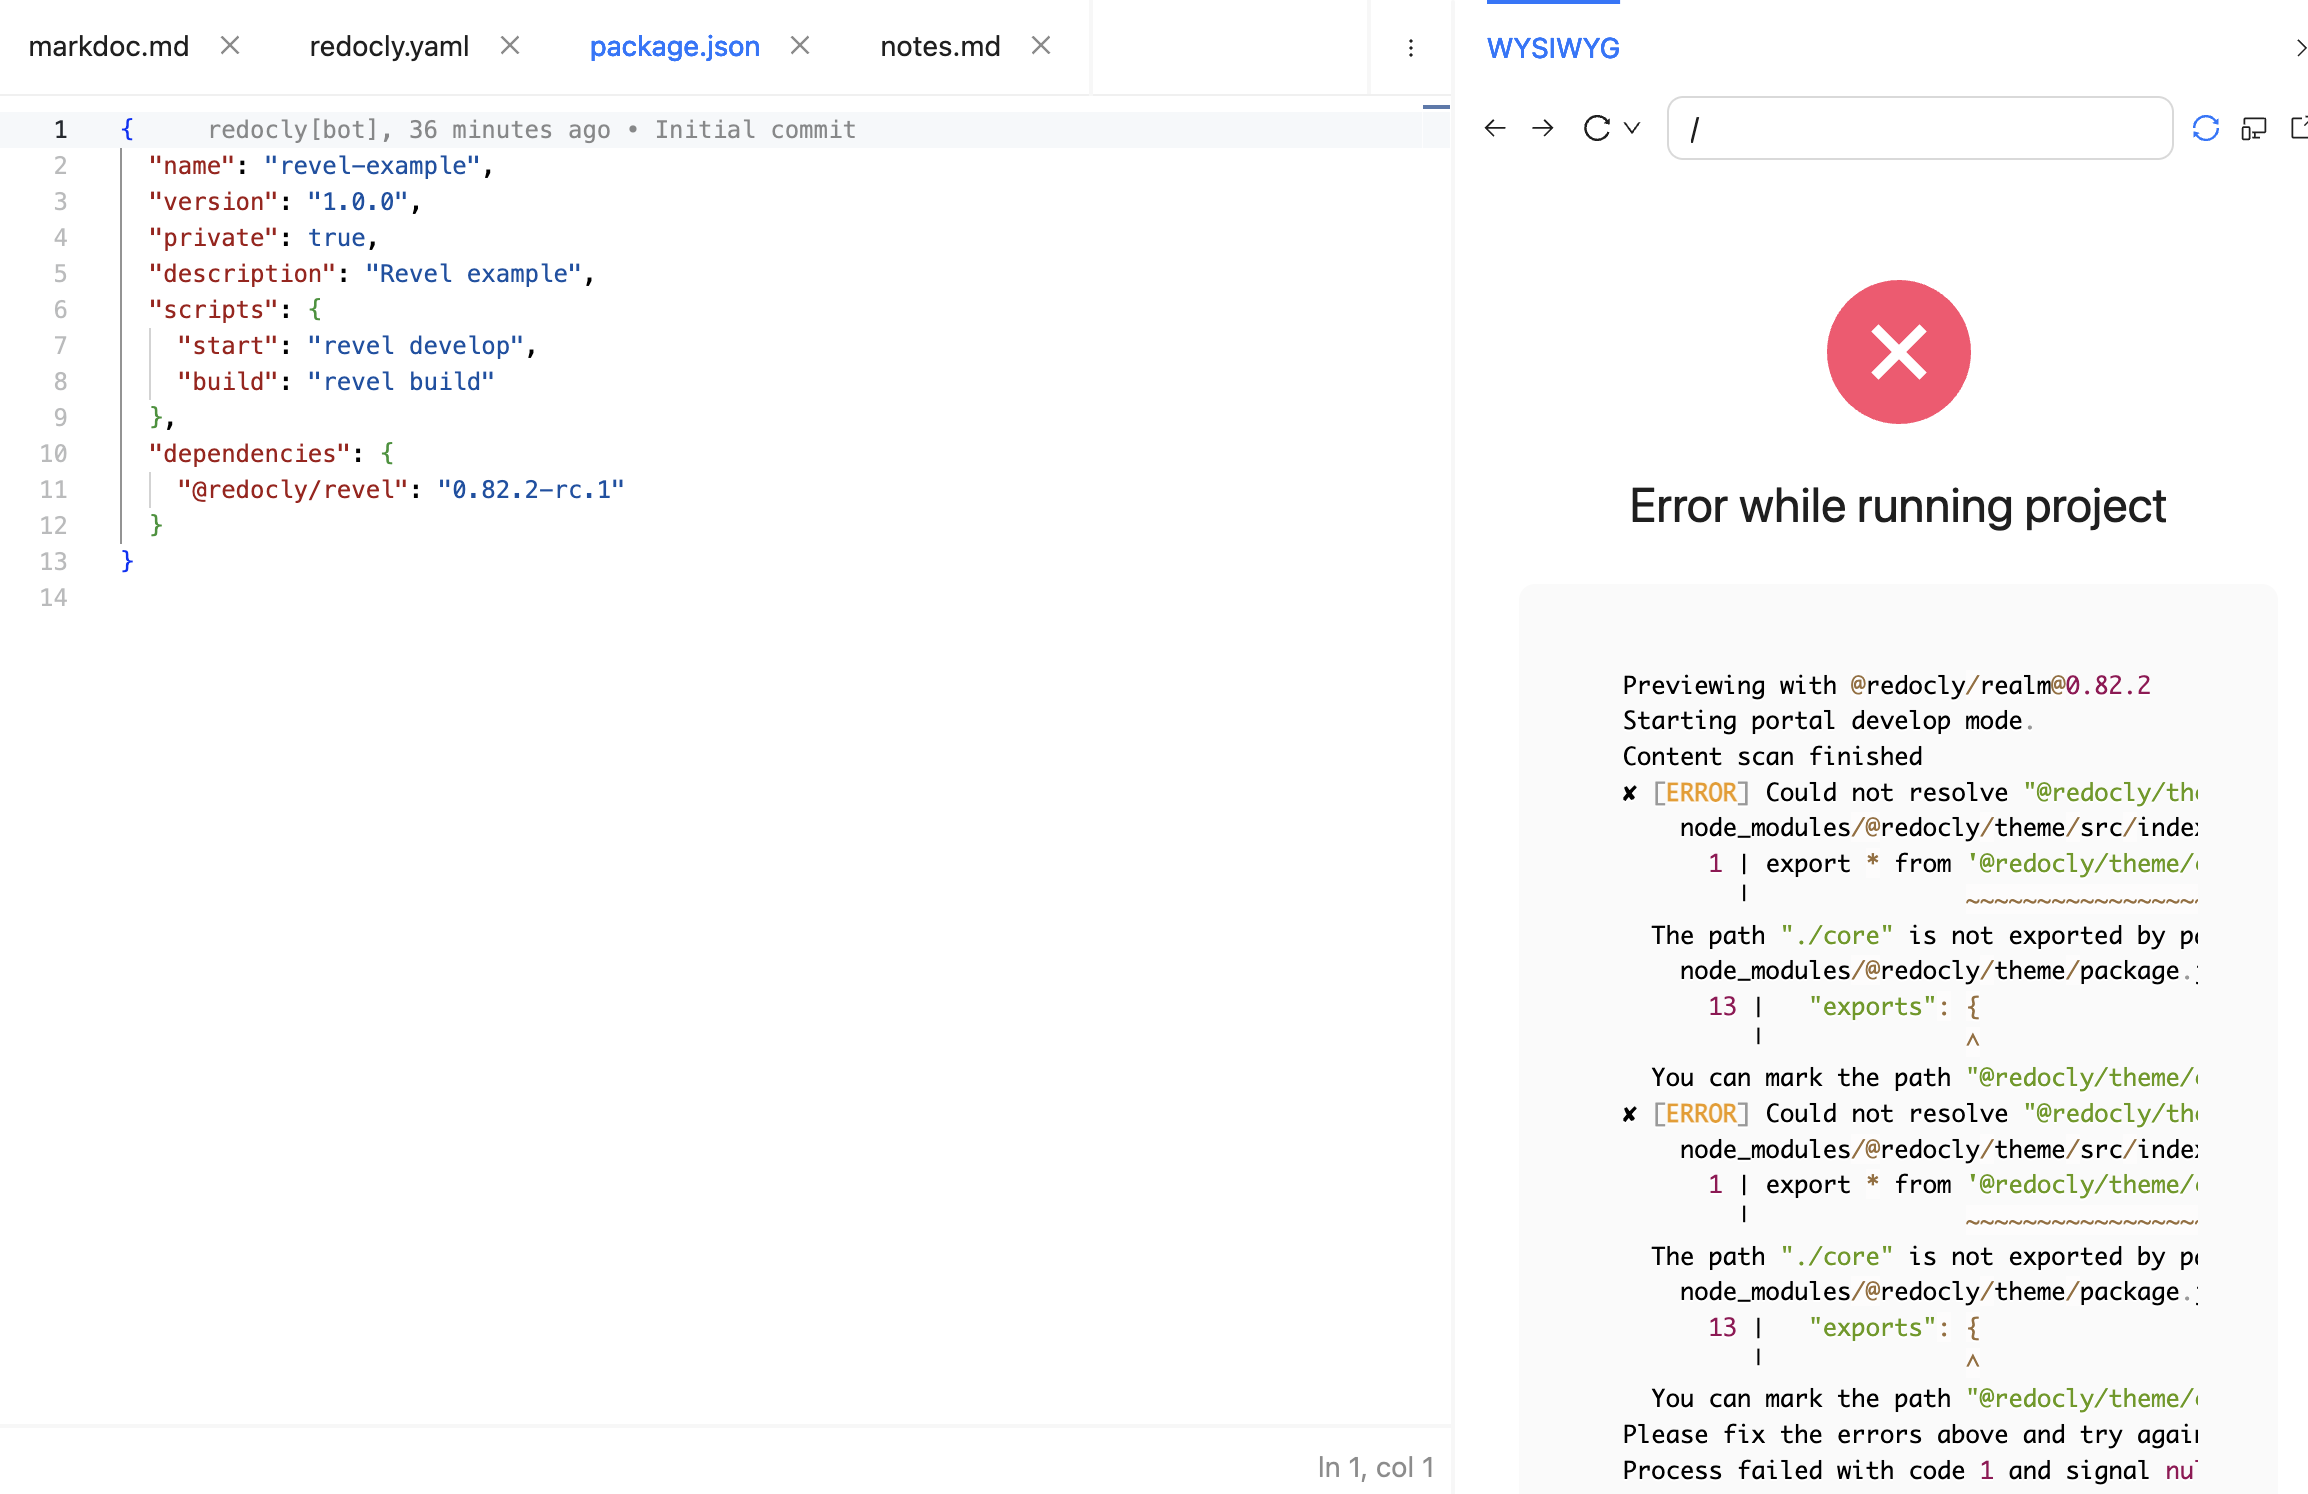Screen dimensions: 2308x1494
Task: Switch to the redocly.yaml tab
Action: coord(389,46)
